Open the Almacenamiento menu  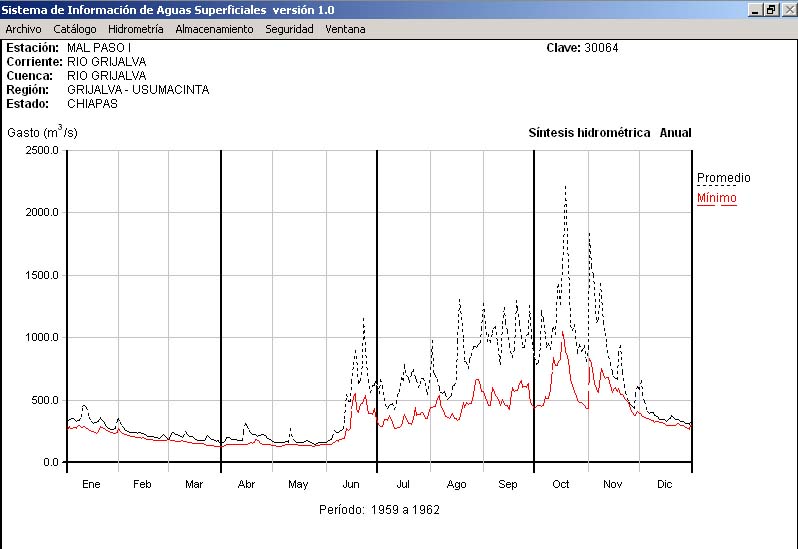pyautogui.click(x=214, y=29)
